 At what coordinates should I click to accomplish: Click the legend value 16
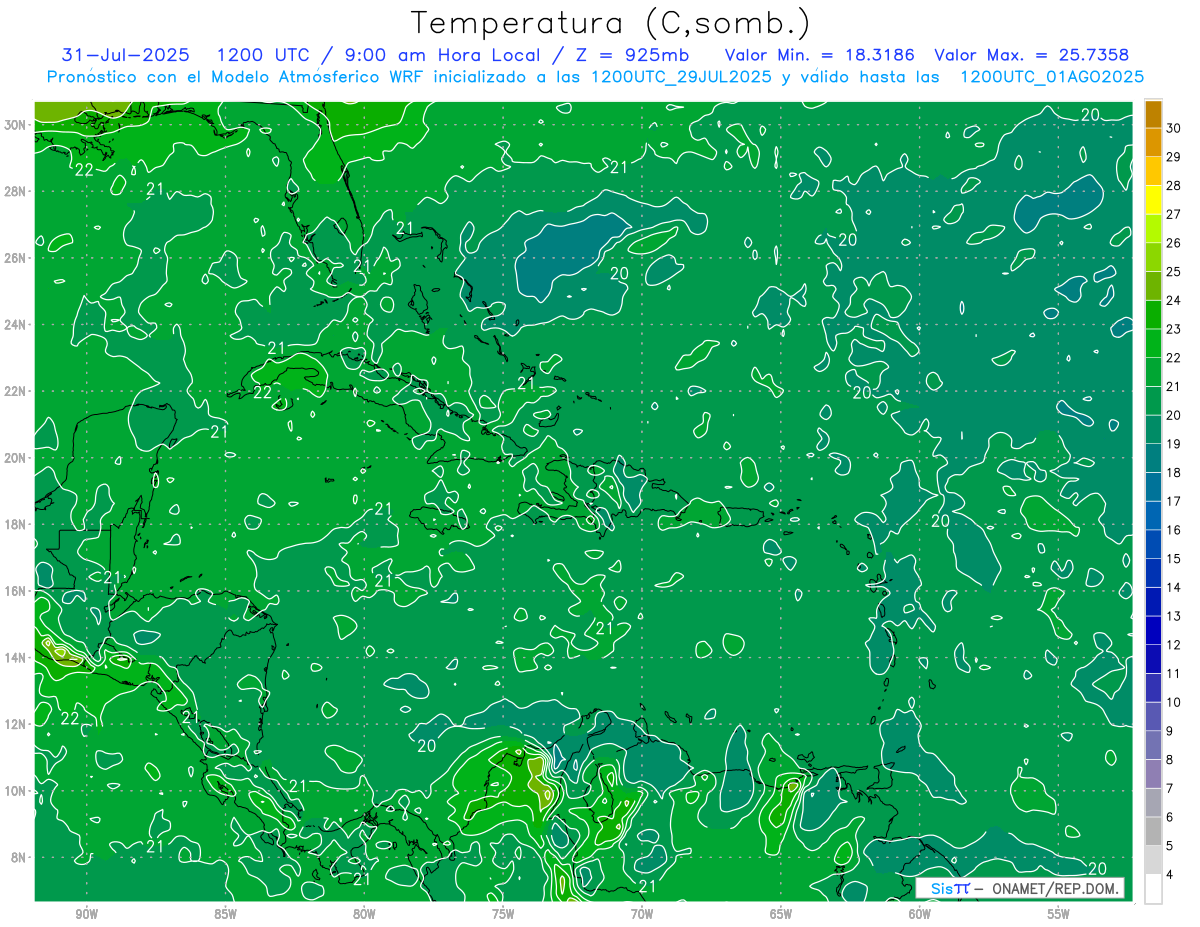[1173, 530]
